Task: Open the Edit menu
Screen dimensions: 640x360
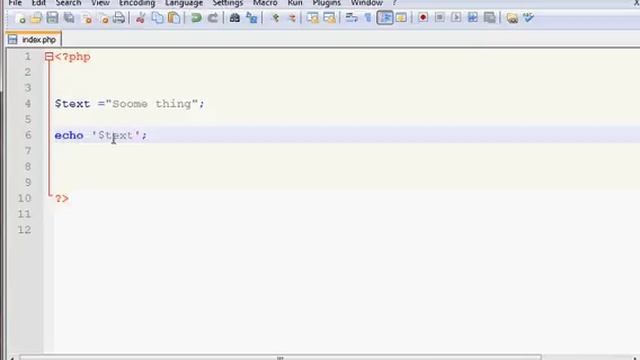Action: [x=39, y=3]
